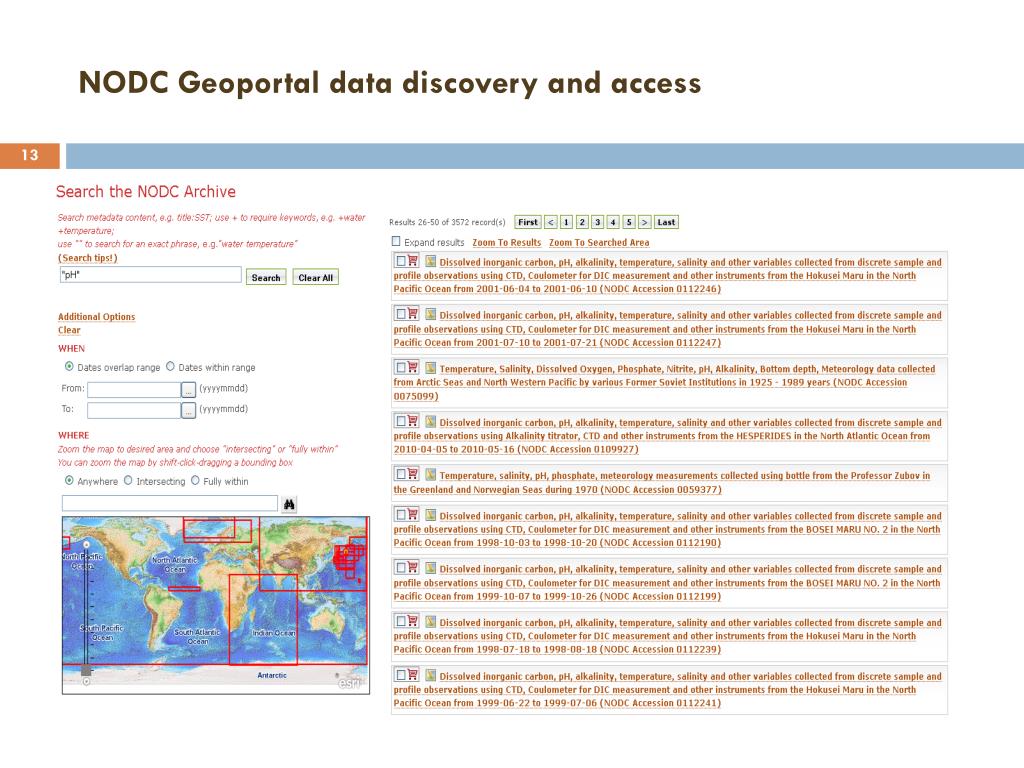Click Zoom To Results link

[x=507, y=242]
